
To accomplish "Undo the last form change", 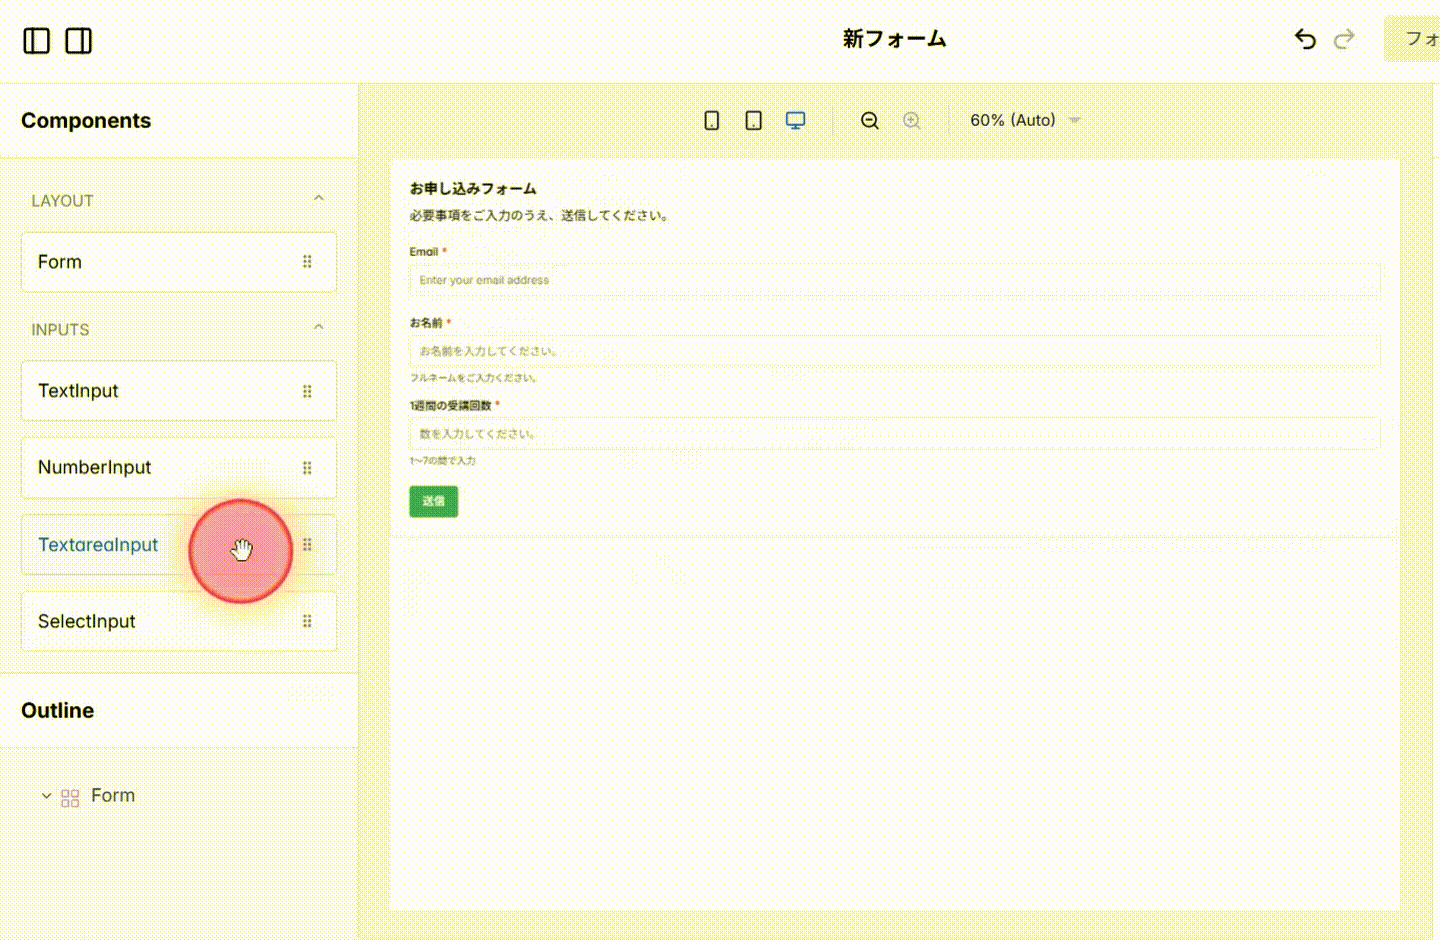I will [x=1305, y=39].
